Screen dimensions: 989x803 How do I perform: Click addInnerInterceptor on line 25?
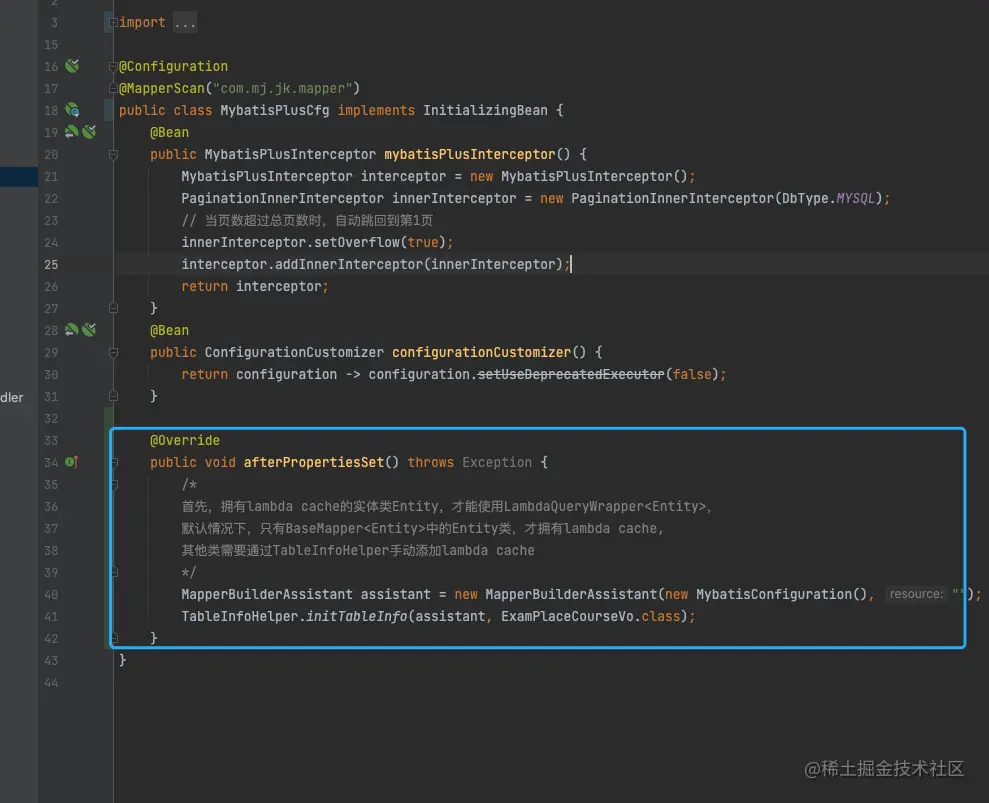[349, 264]
